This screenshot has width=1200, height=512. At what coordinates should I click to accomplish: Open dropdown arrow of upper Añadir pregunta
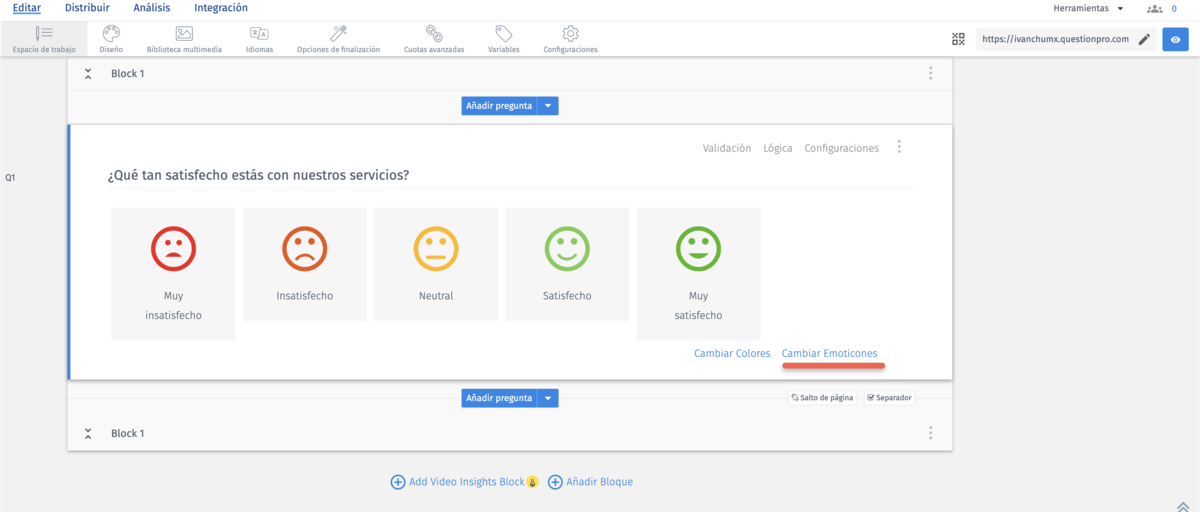pyautogui.click(x=548, y=105)
